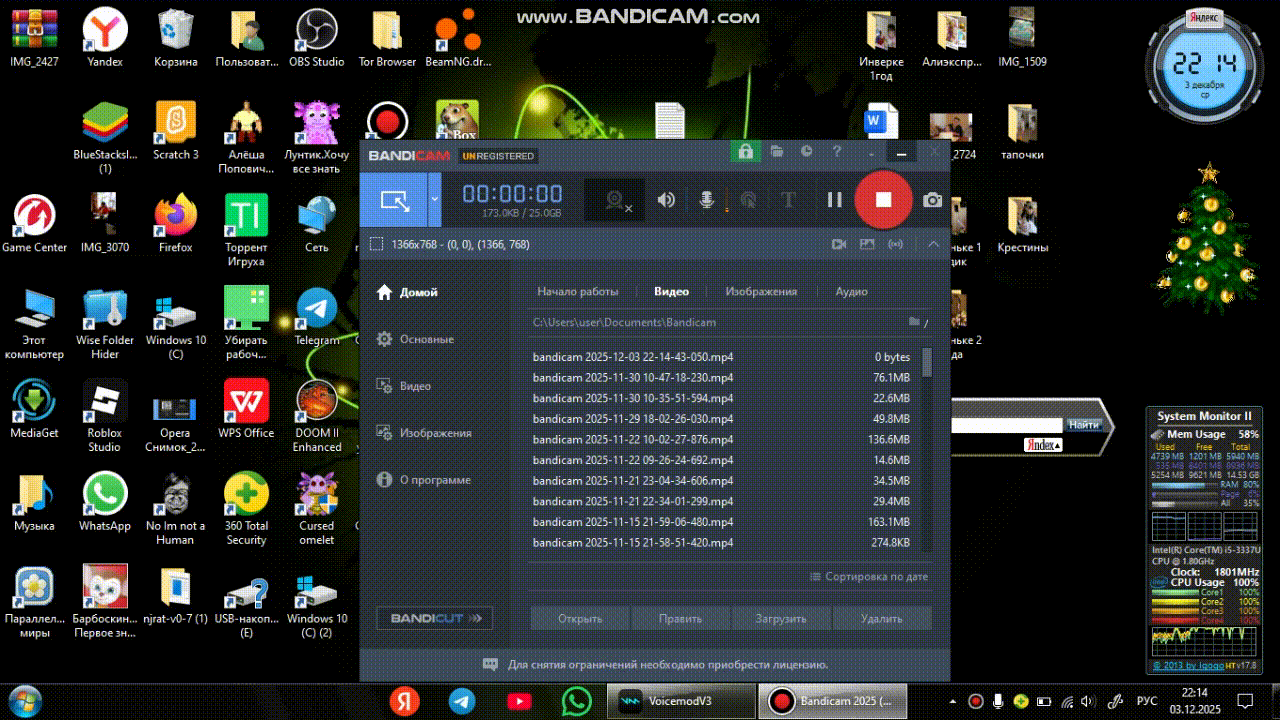
Task: Take a screenshot with the camera icon
Action: 933,200
